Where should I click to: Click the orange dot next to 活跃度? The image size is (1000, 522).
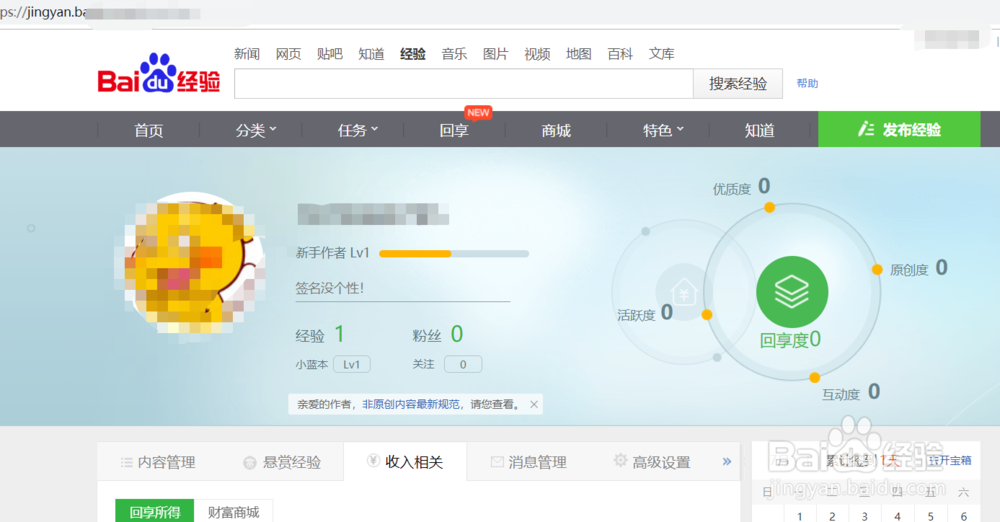[x=707, y=315]
